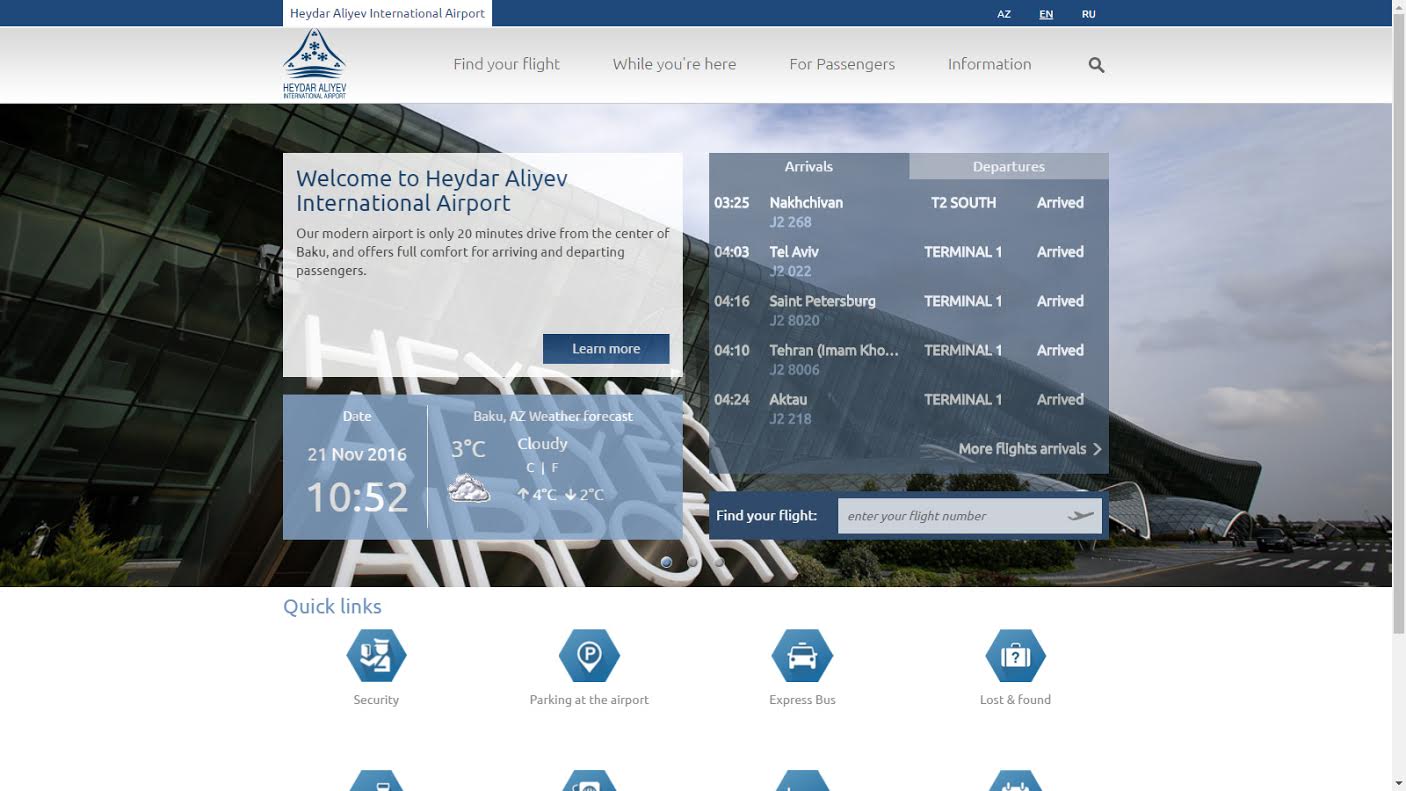Click the Learn more button
1406x791 pixels.
pos(606,349)
